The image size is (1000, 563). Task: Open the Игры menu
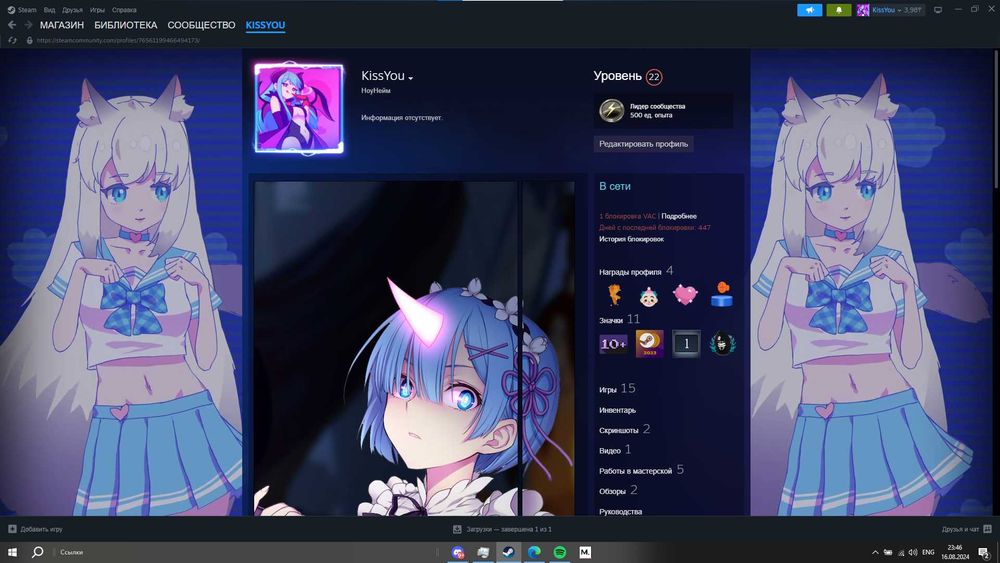[x=97, y=10]
